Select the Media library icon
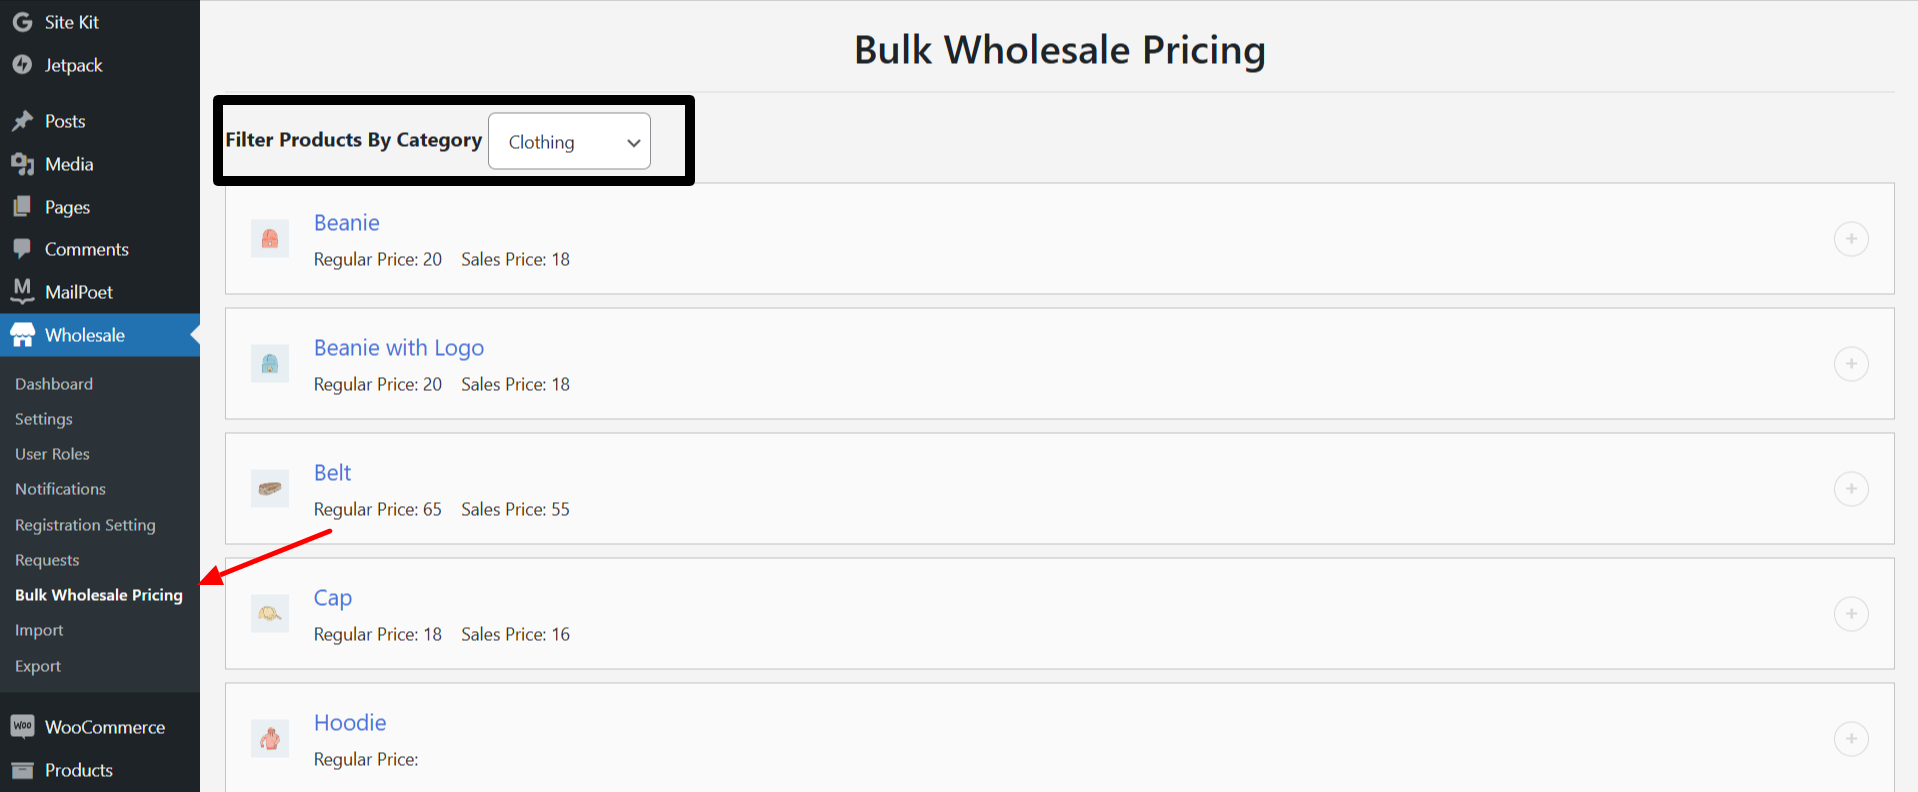The width and height of the screenshot is (1918, 792). coord(22,163)
